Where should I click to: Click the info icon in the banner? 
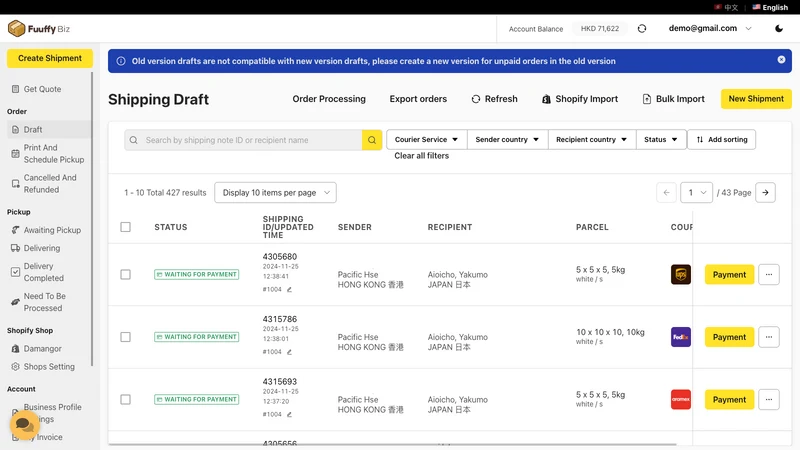click(x=121, y=61)
